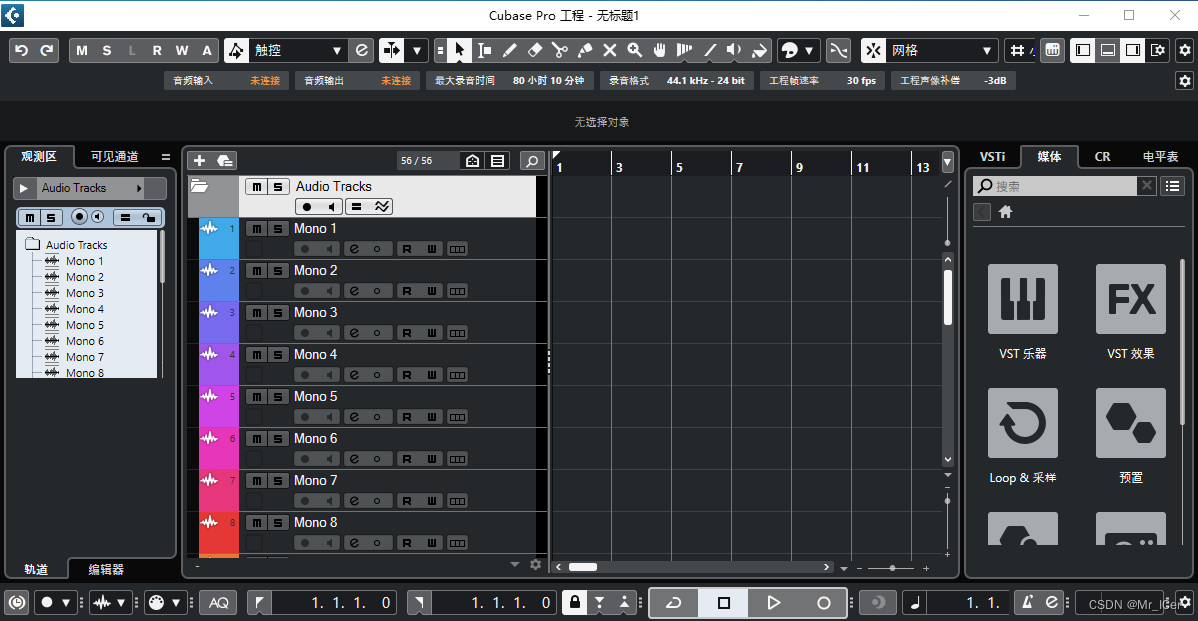Screen dimensions: 1198x621
Task: Toggle Cycle loop transport button
Action: 674,603
